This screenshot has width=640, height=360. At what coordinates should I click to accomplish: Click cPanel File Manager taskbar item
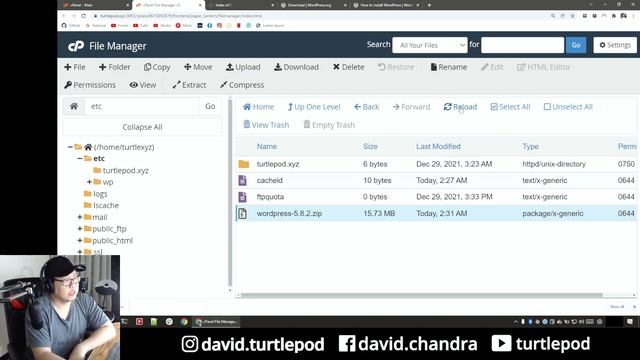pos(217,322)
